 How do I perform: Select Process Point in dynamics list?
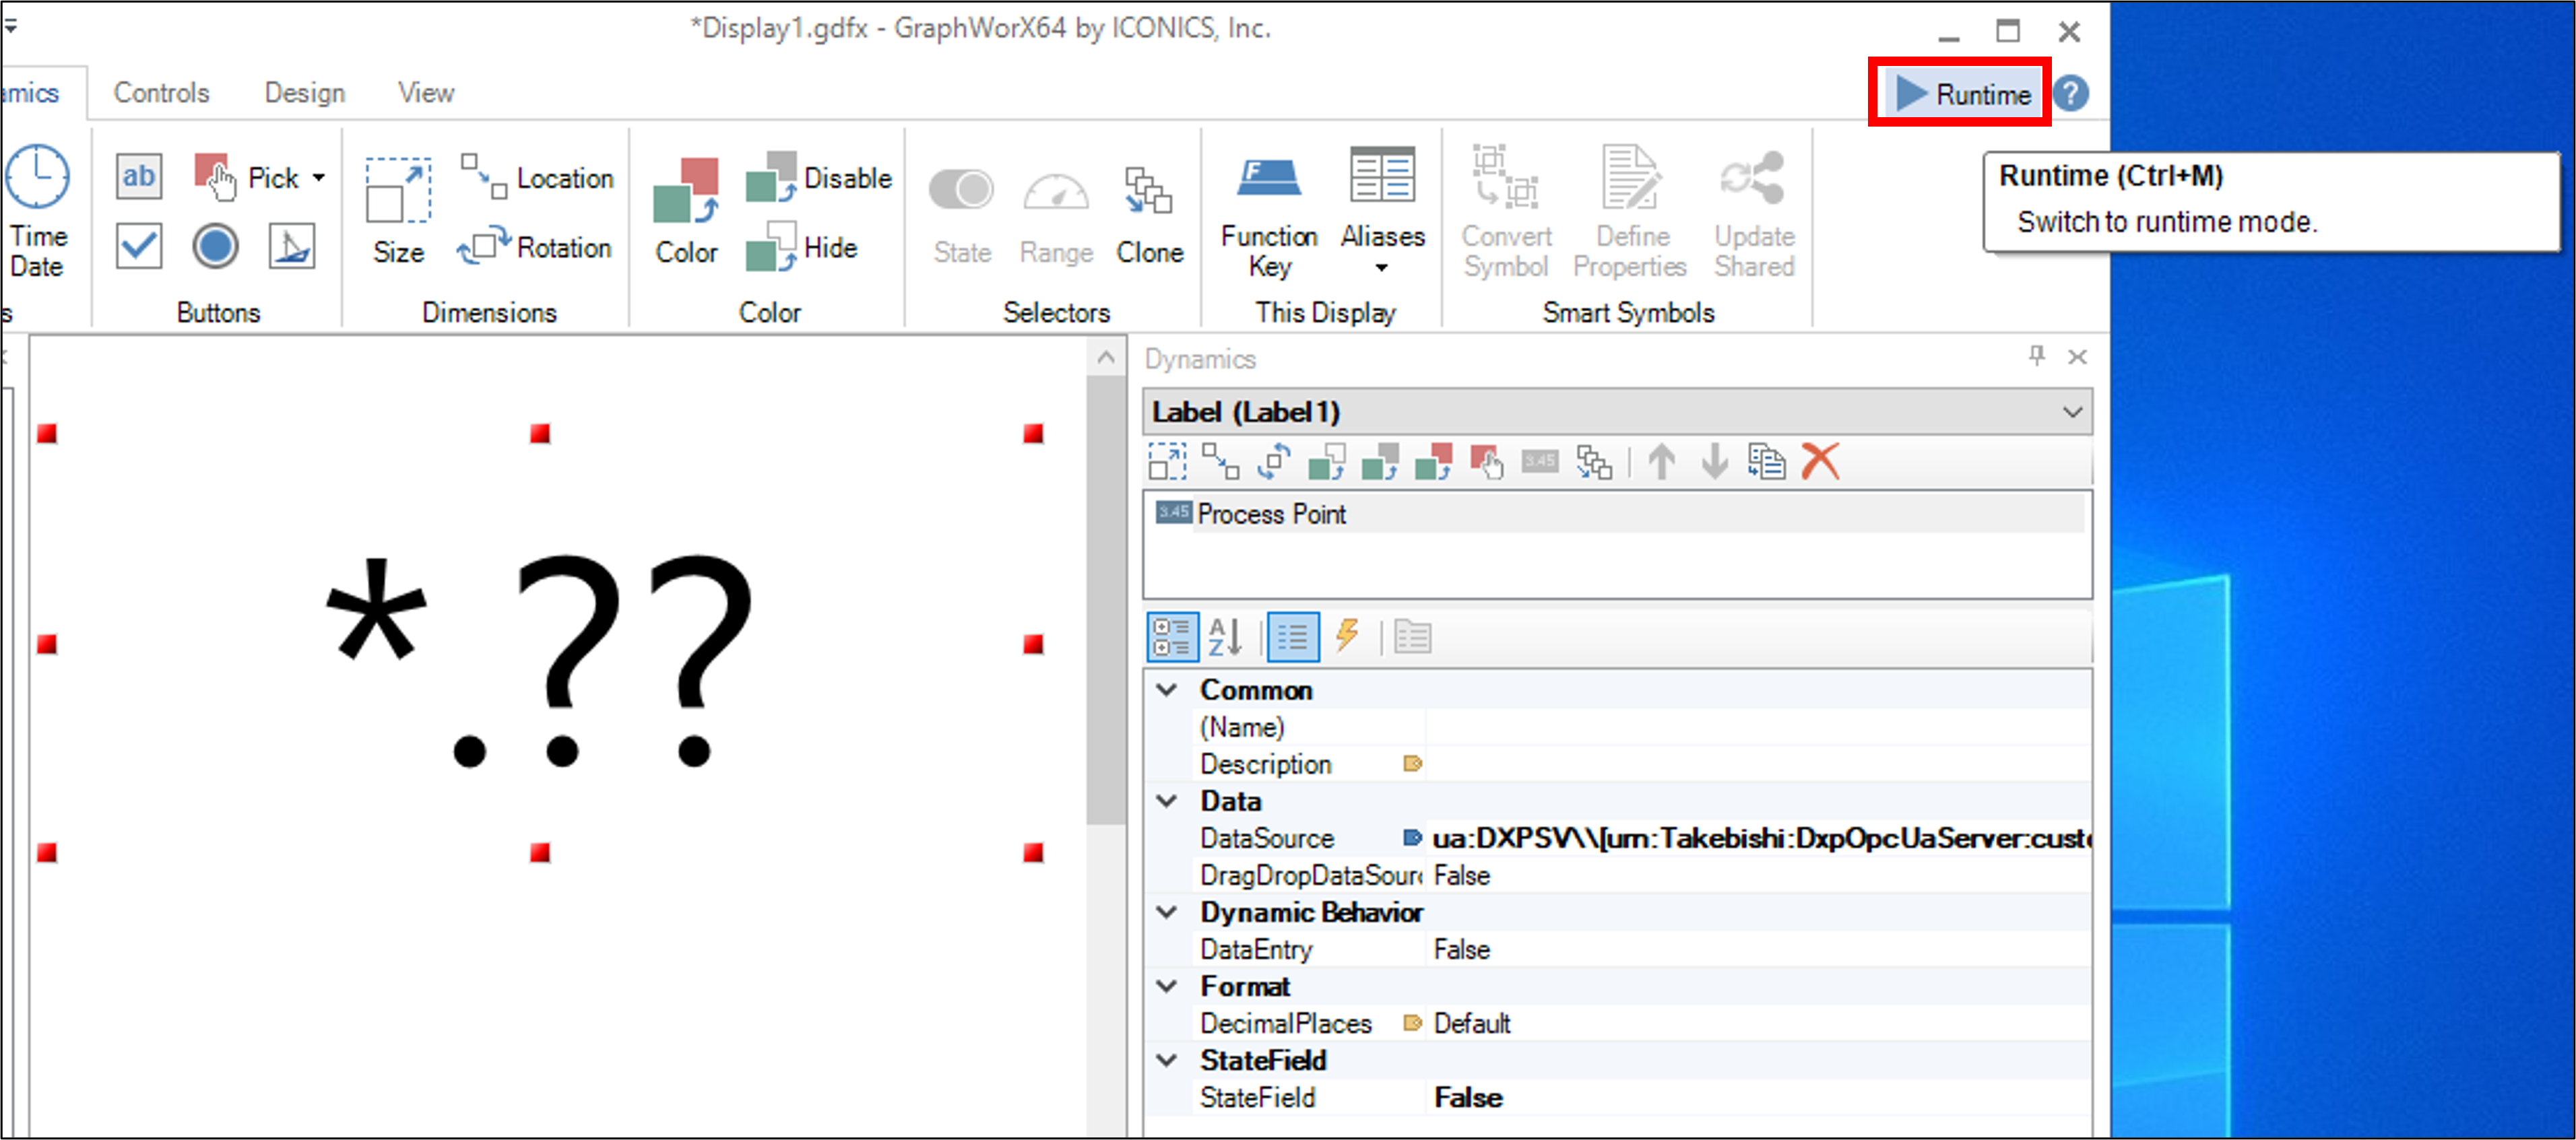pos(1271,514)
